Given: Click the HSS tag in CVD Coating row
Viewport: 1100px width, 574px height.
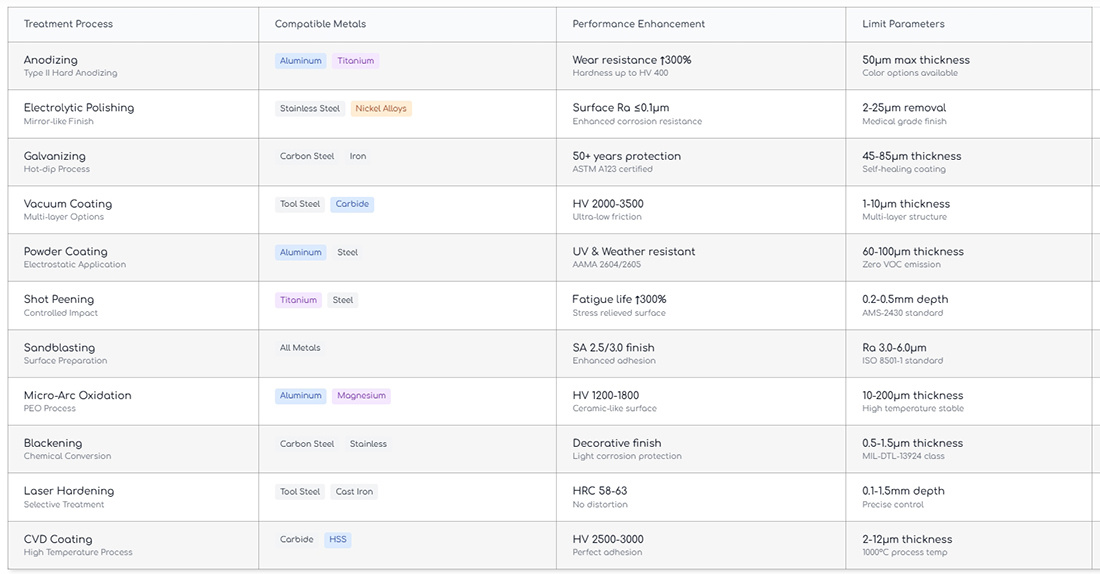Looking at the screenshot, I should coord(338,540).
